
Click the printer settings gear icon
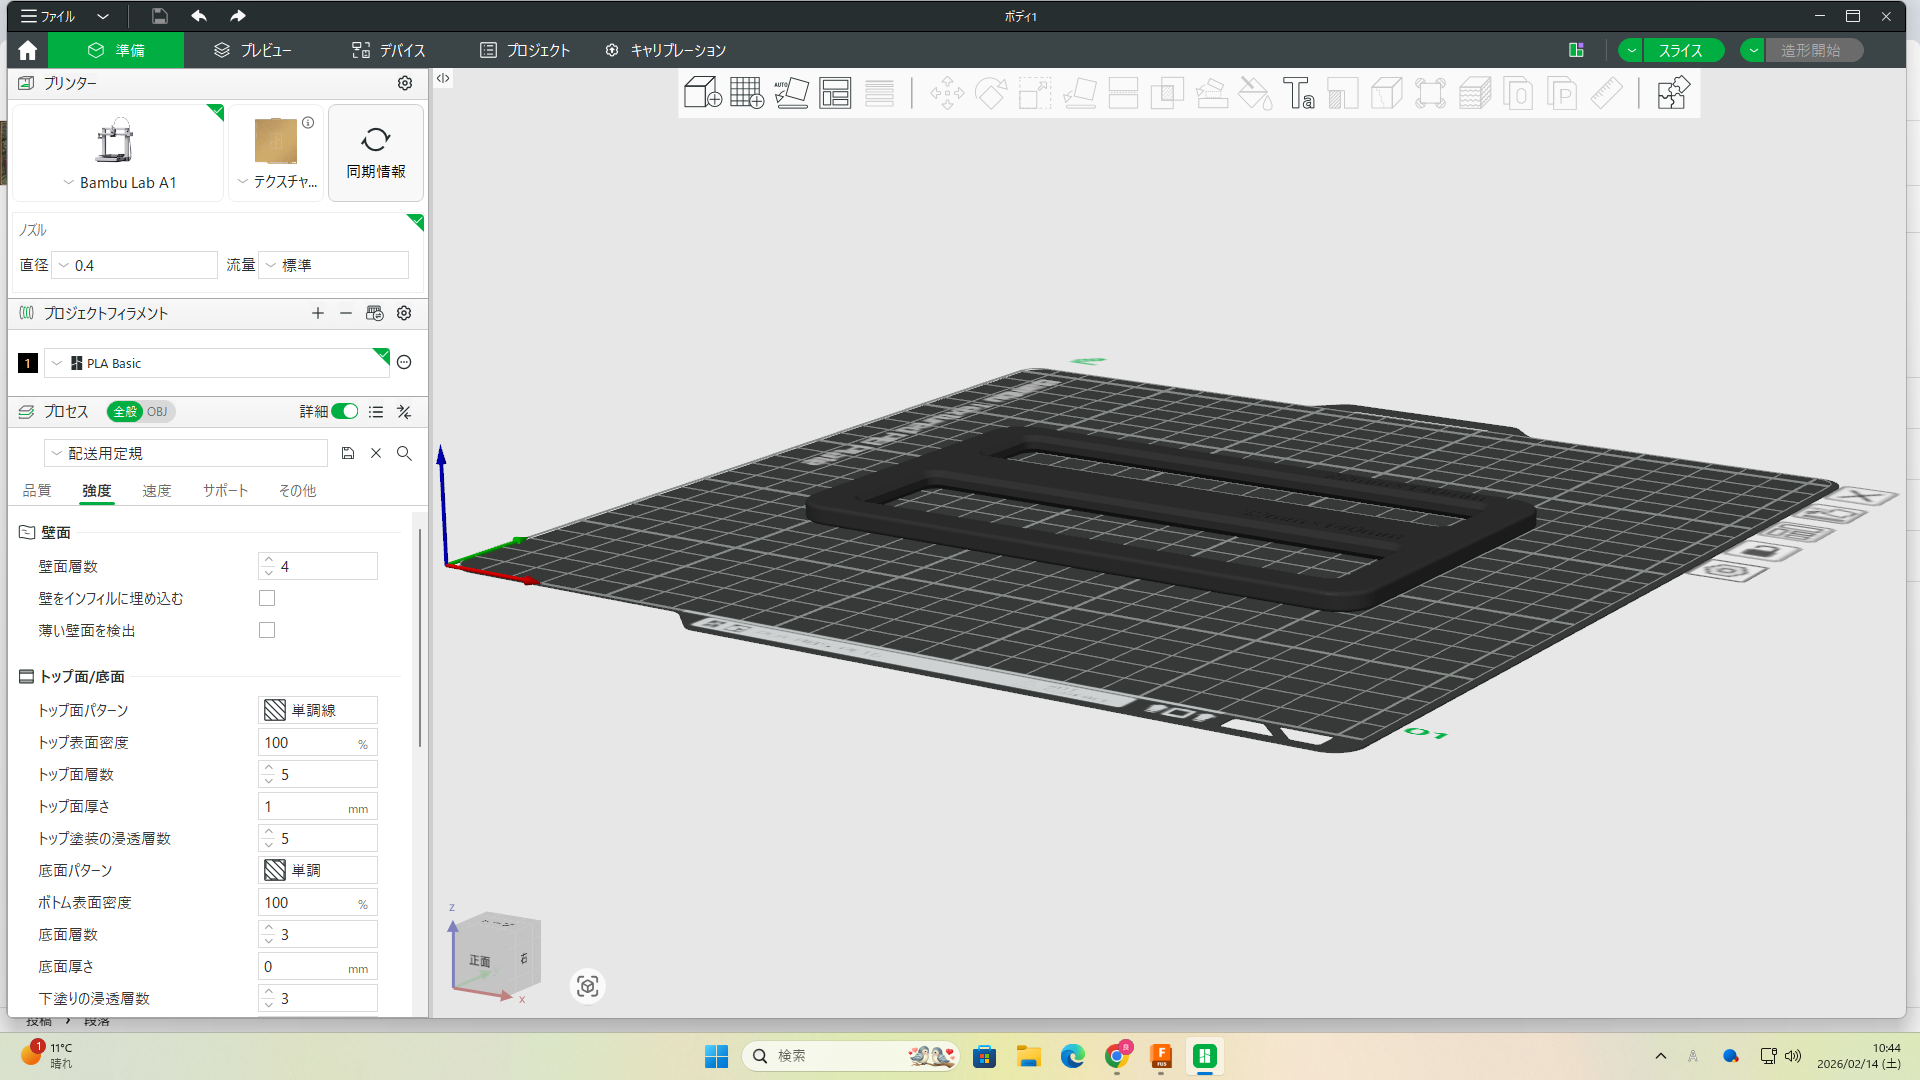point(405,83)
